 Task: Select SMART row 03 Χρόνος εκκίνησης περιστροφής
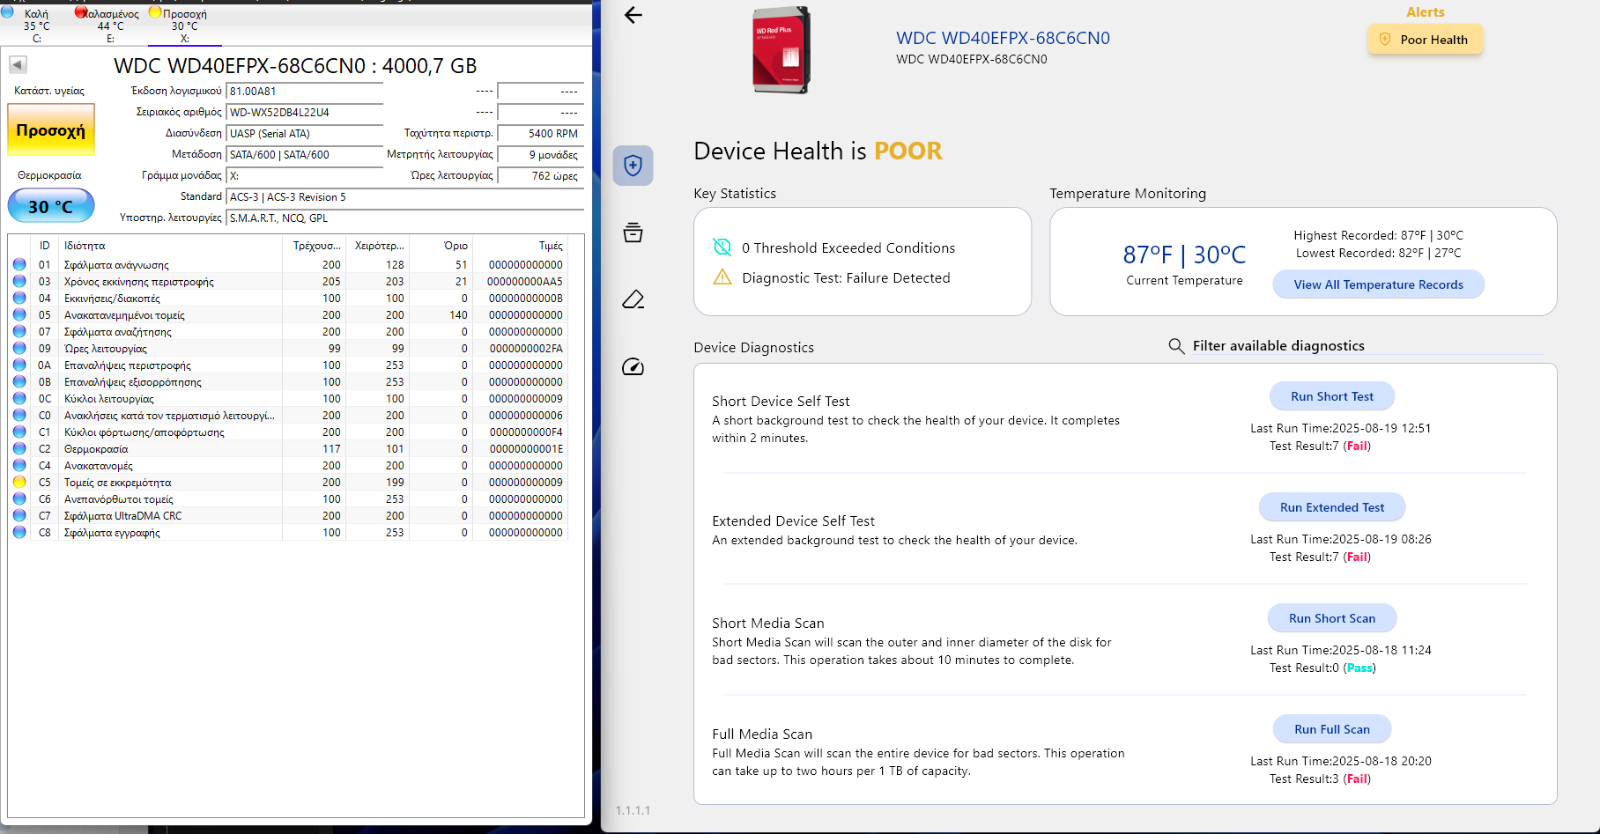pyautogui.click(x=288, y=282)
